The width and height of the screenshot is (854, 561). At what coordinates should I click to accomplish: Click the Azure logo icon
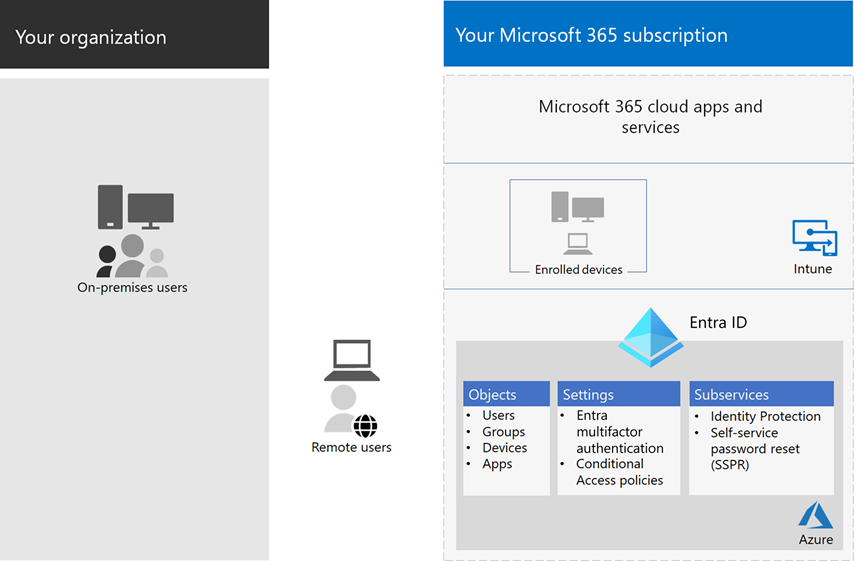(815, 516)
